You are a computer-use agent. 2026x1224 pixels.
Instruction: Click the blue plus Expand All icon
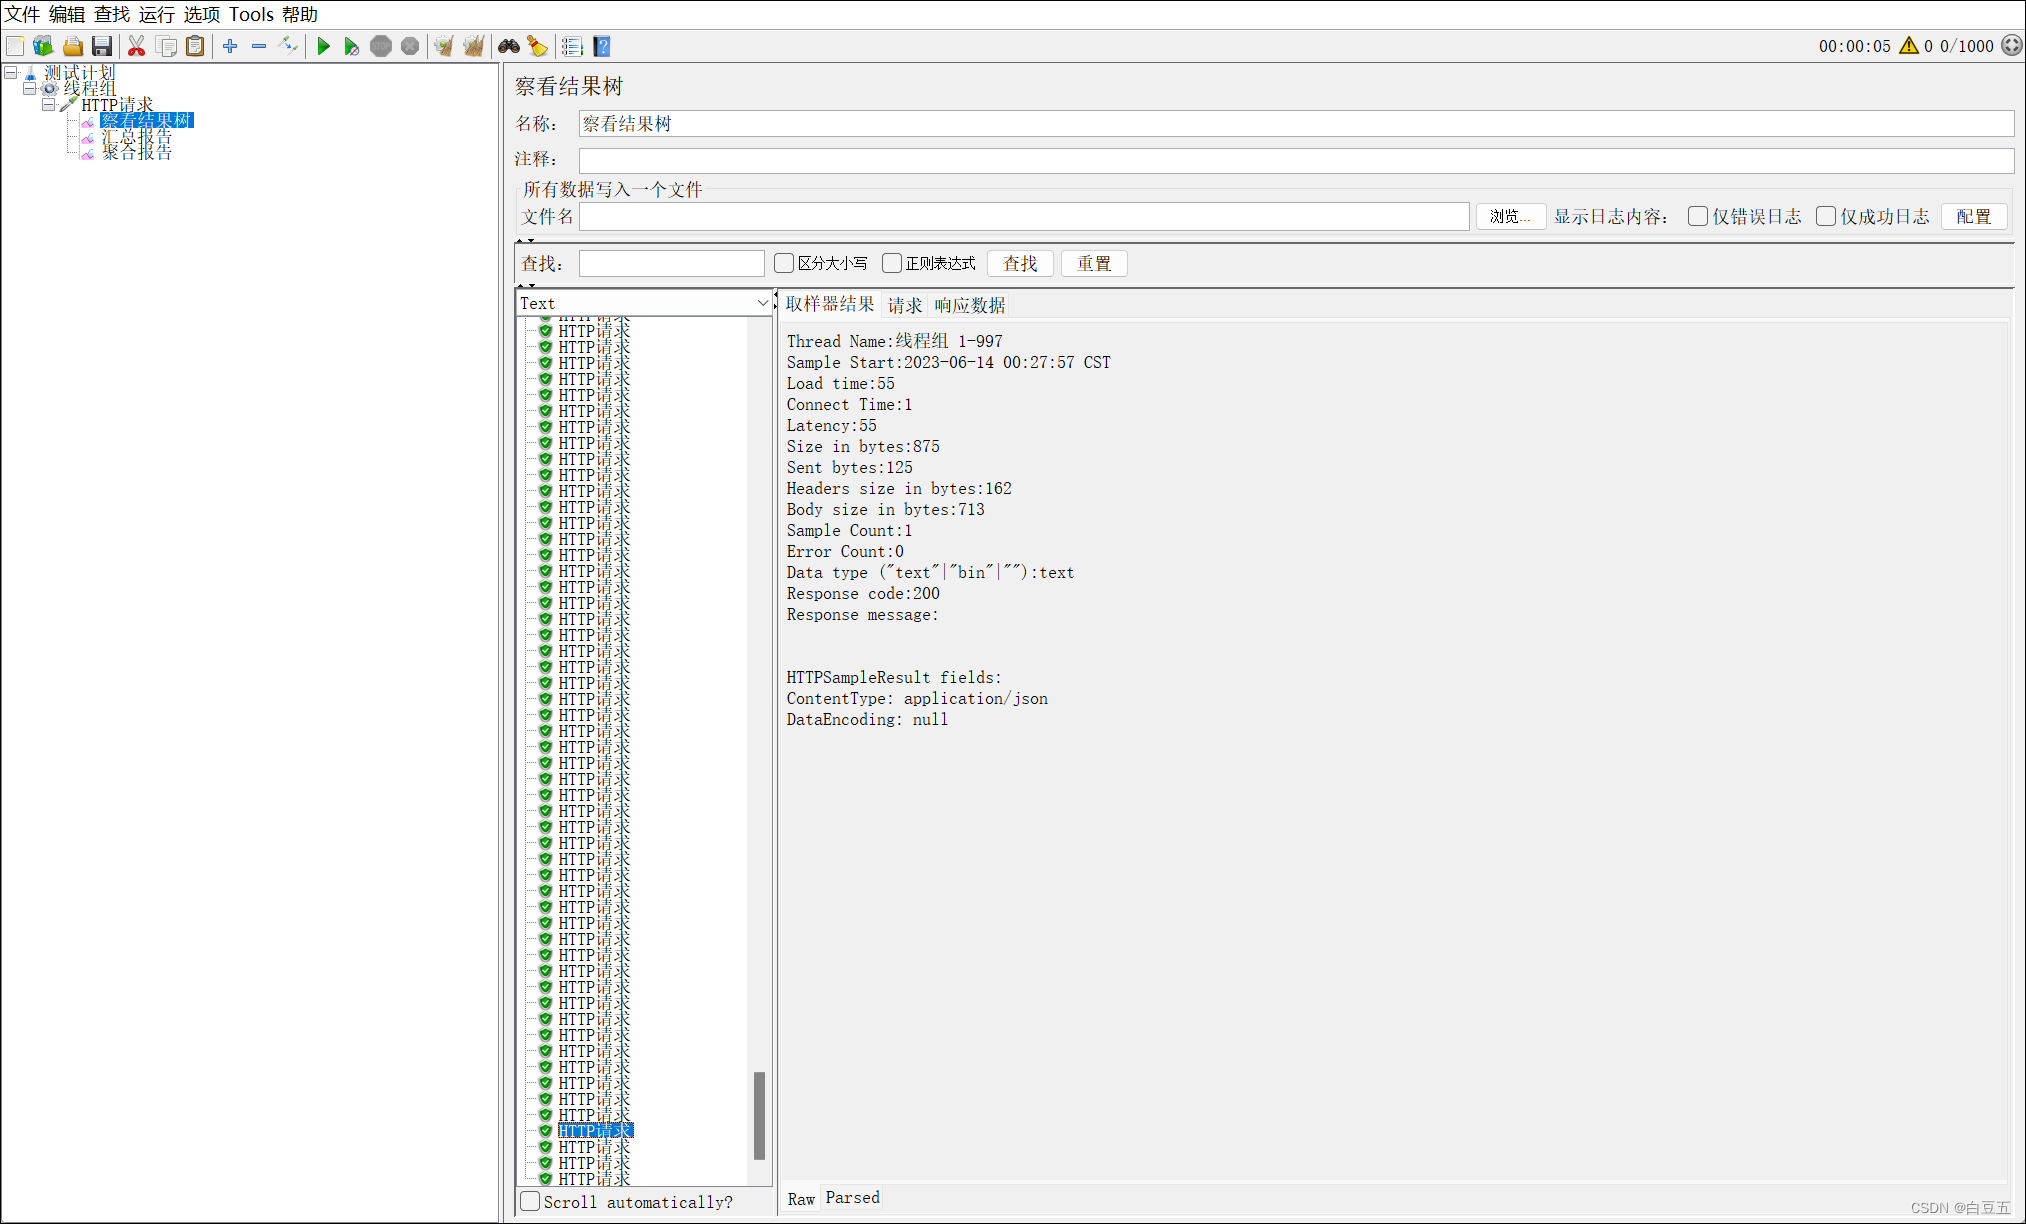point(230,46)
